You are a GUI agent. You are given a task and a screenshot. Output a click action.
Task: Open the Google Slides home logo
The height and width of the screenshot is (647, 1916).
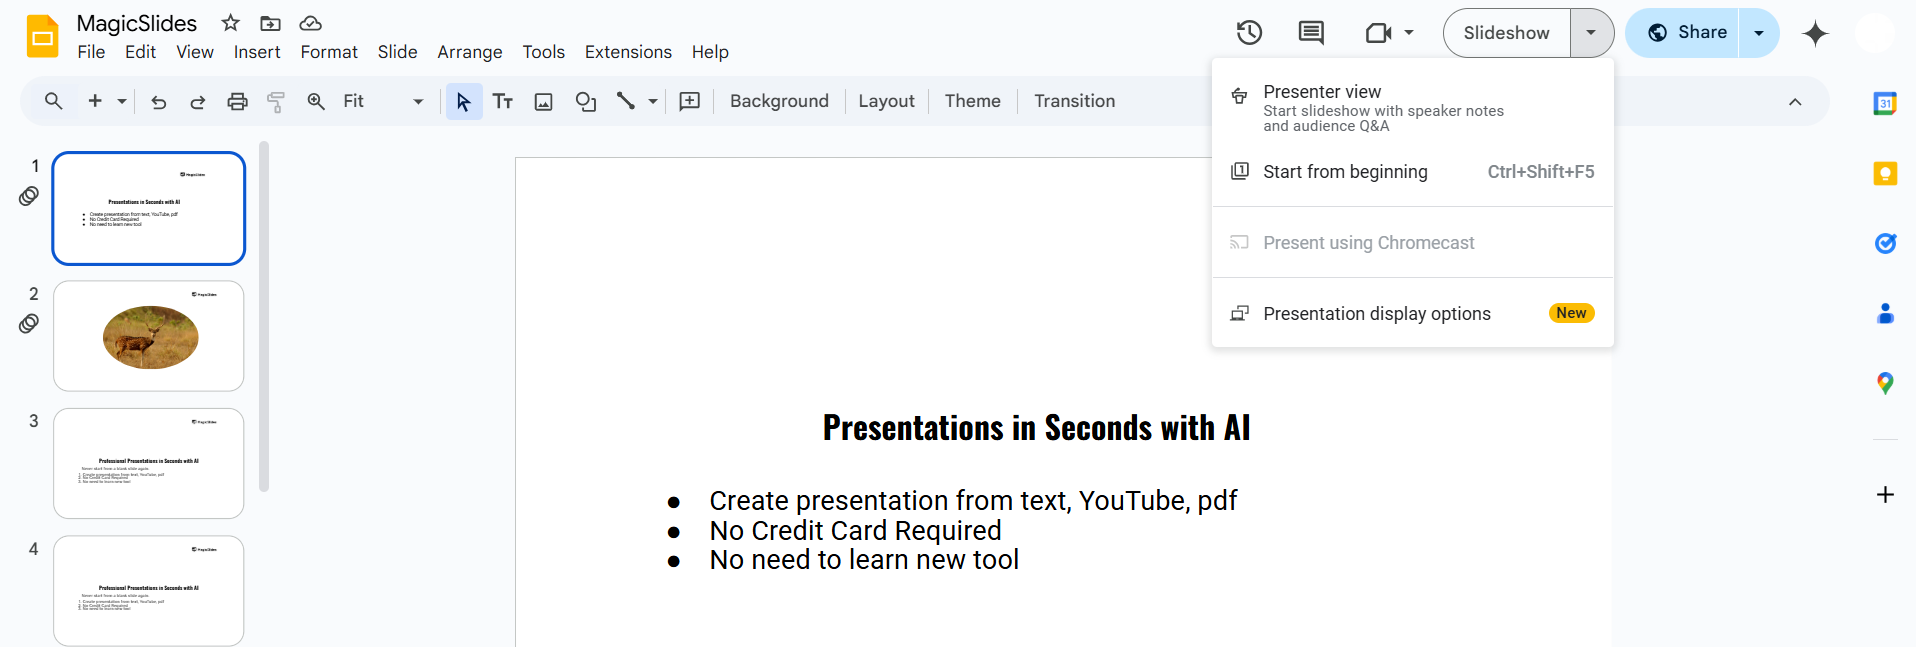[43, 37]
